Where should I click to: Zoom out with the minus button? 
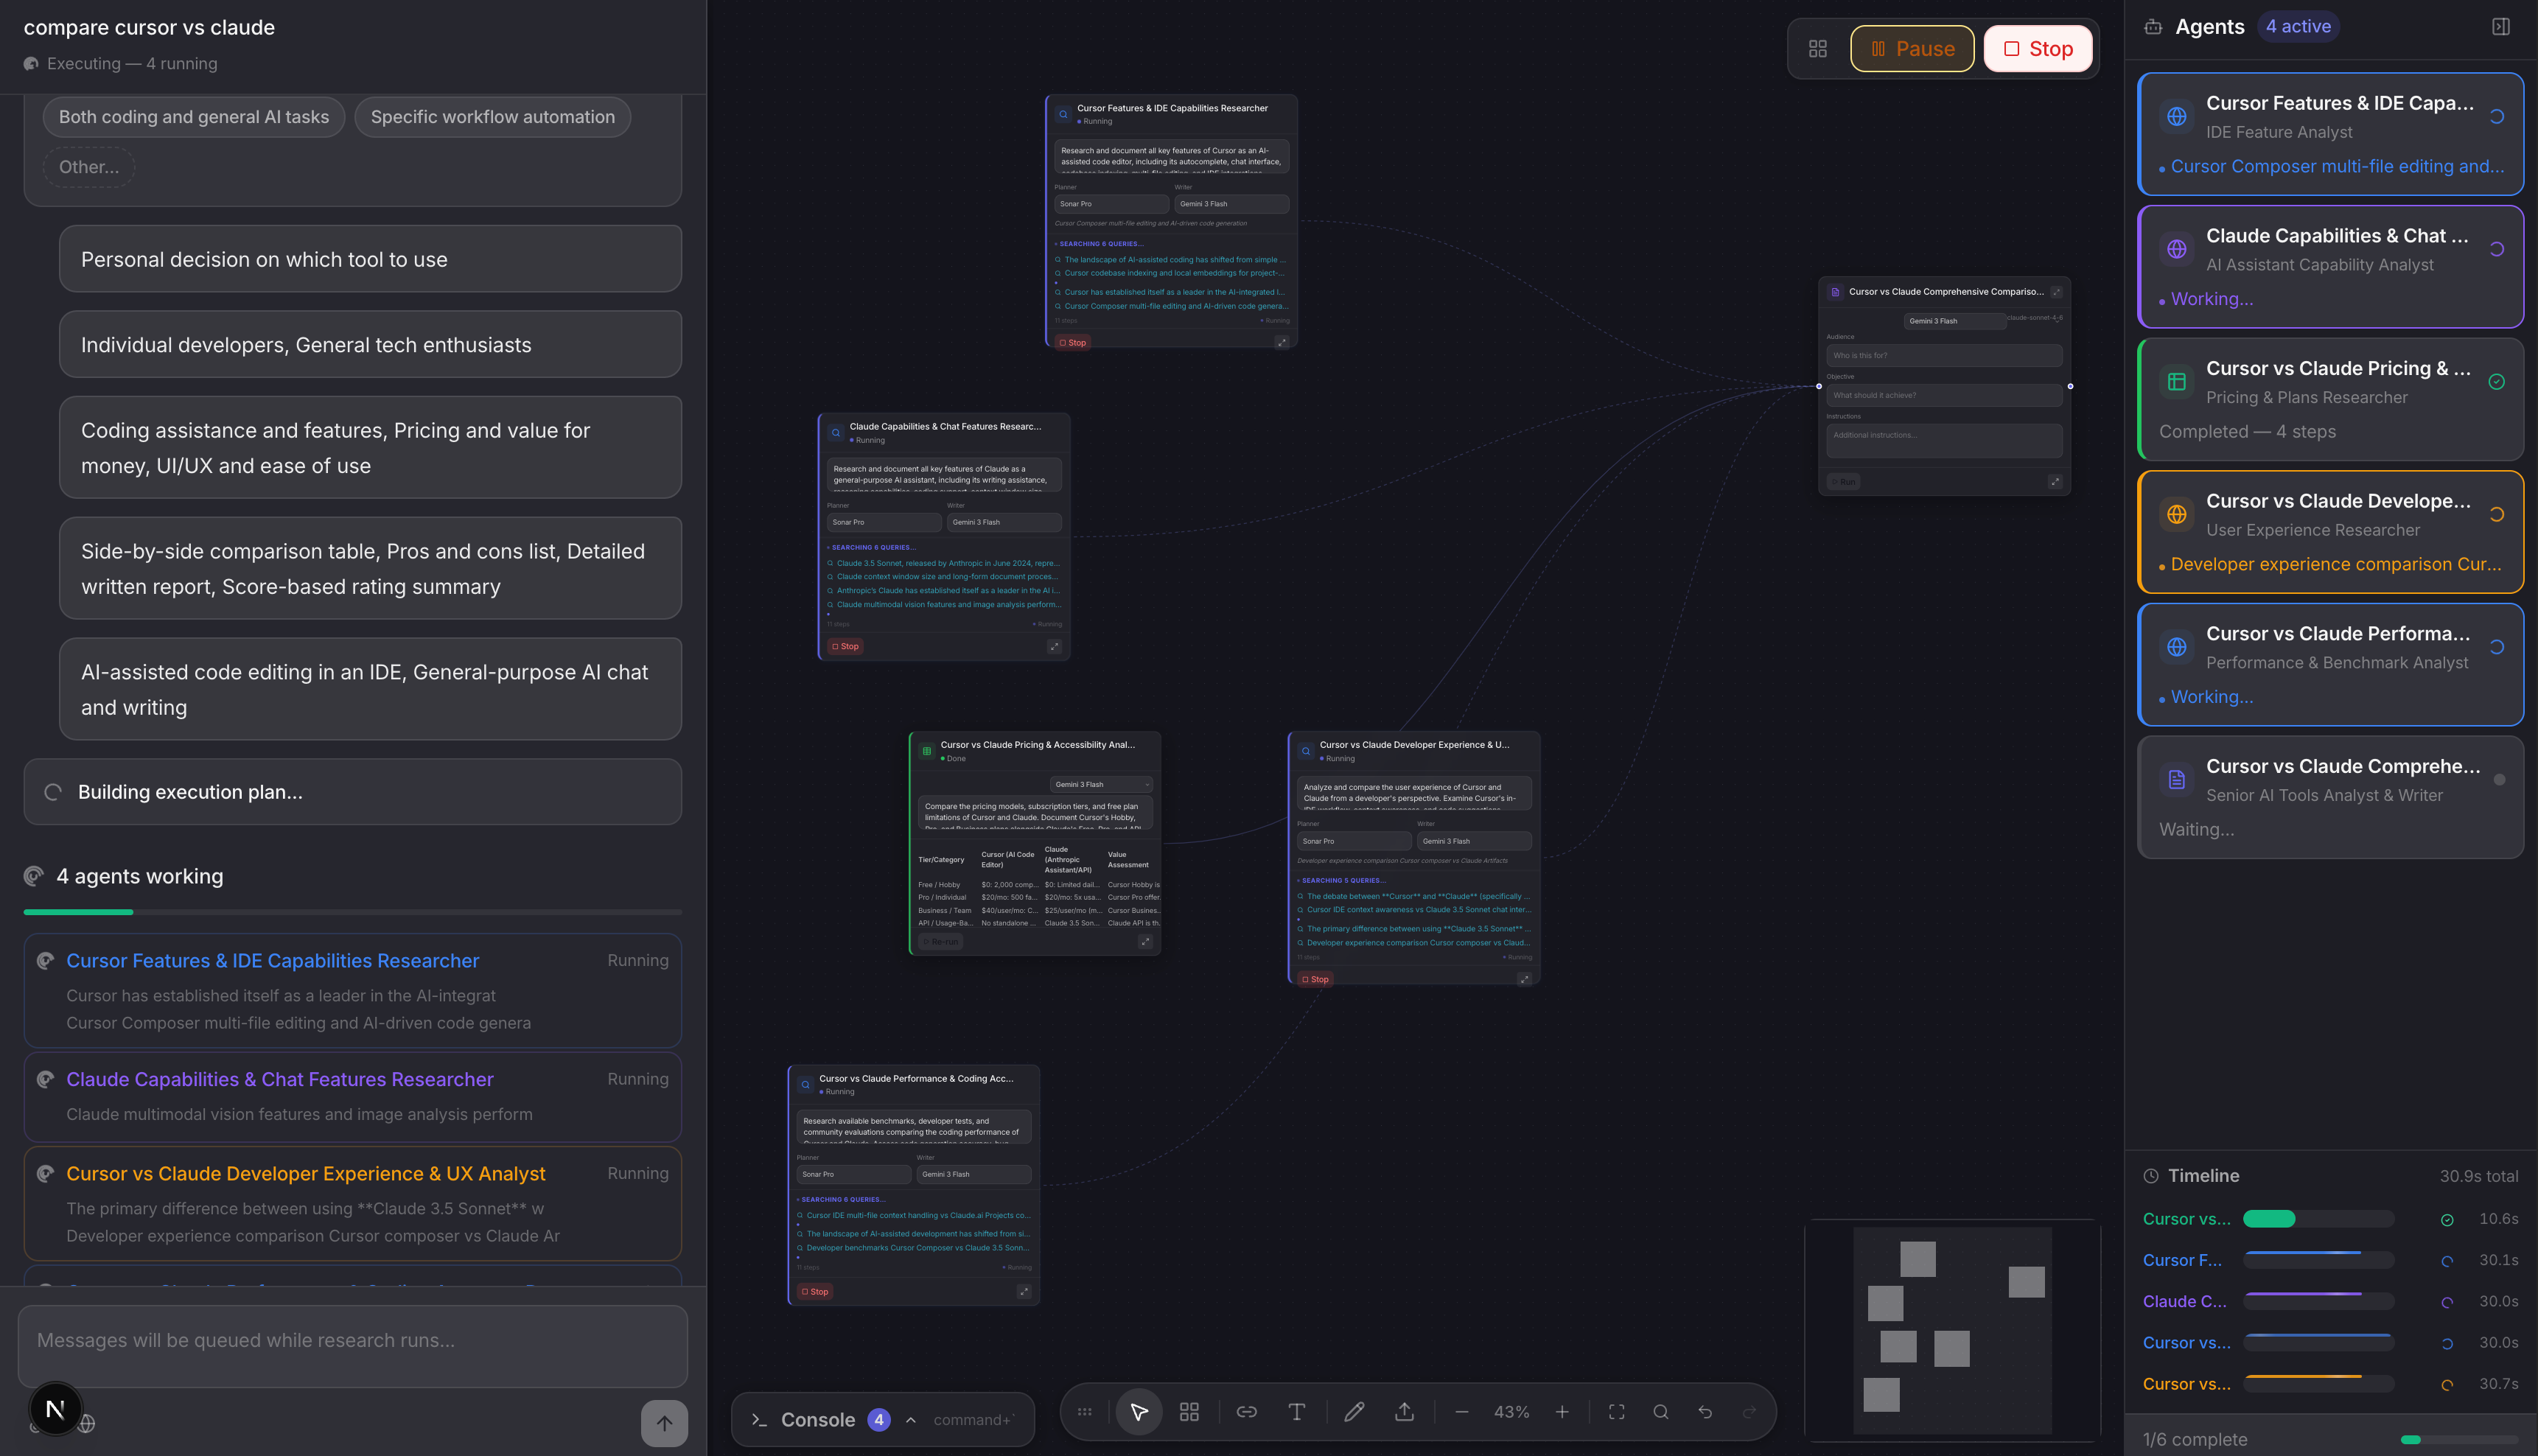[1461, 1412]
